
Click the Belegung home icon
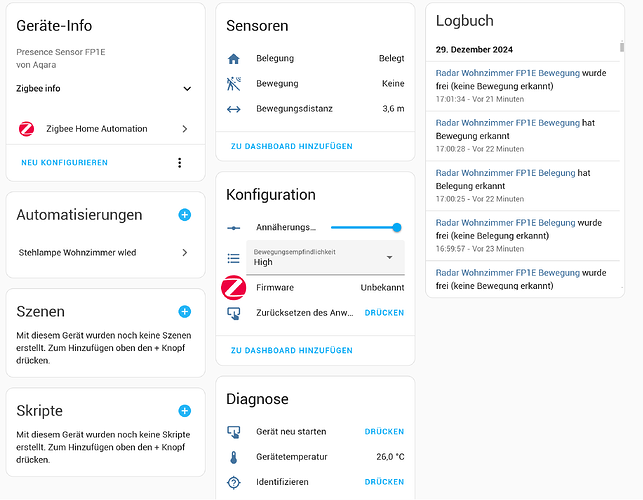(233, 59)
